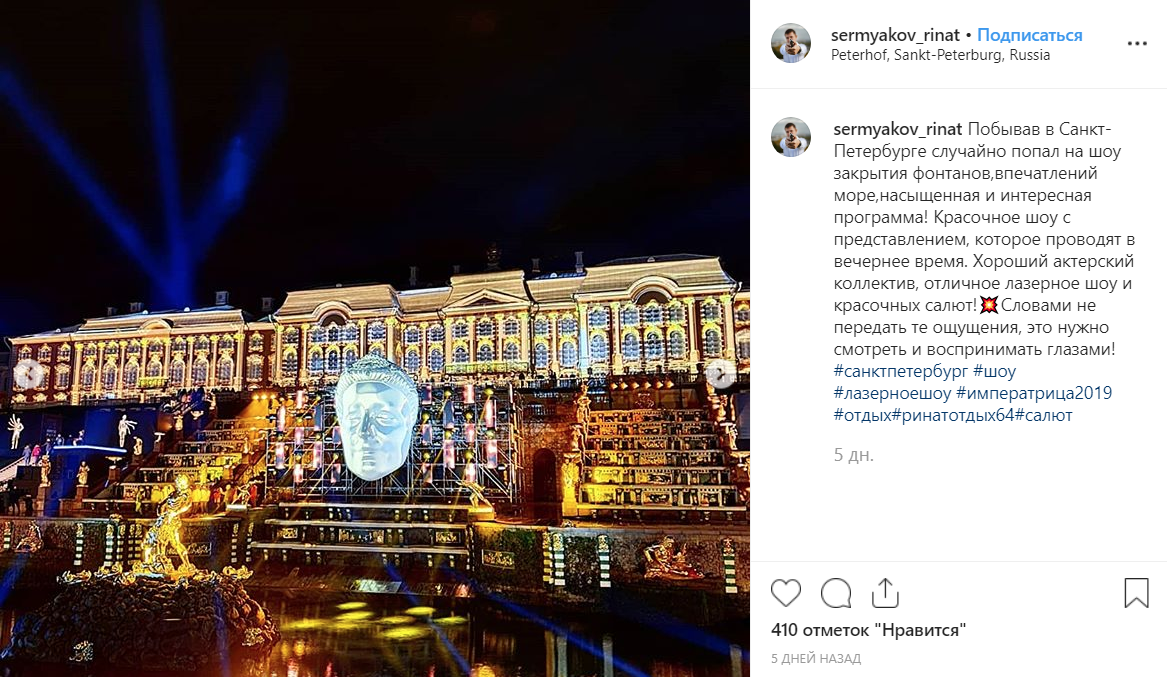The width and height of the screenshot is (1167, 677).
Task: Open the #санктпетербург hashtag
Action: [x=901, y=371]
